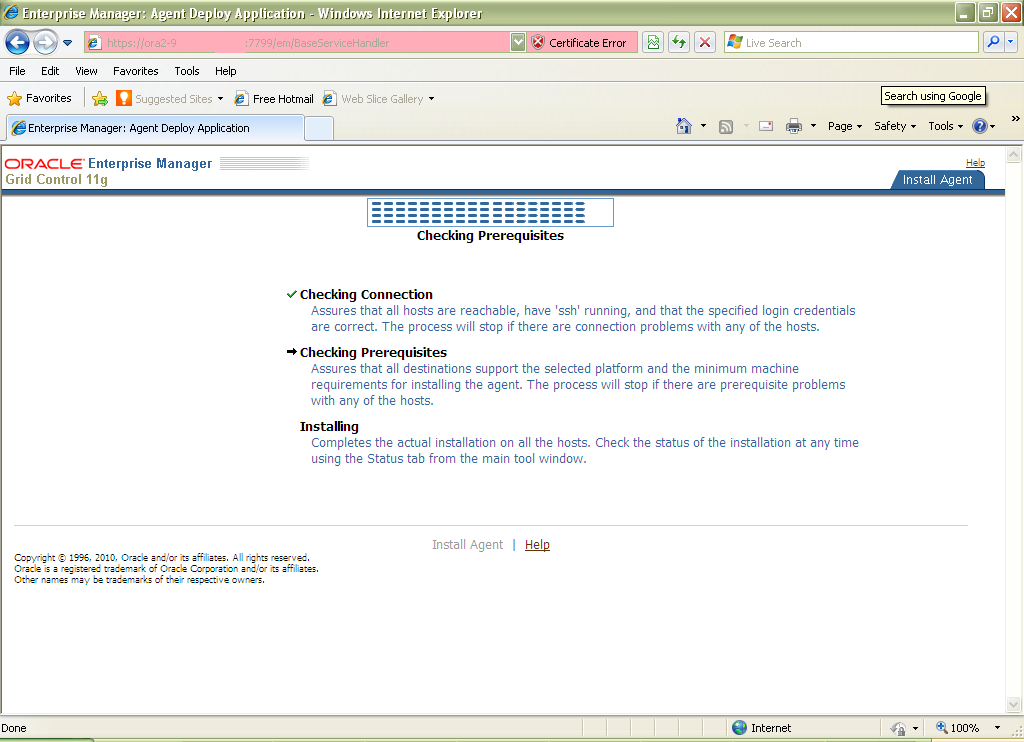Image resolution: width=1024 pixels, height=742 pixels.
Task: Click the RSS feeds icon
Action: click(x=726, y=127)
